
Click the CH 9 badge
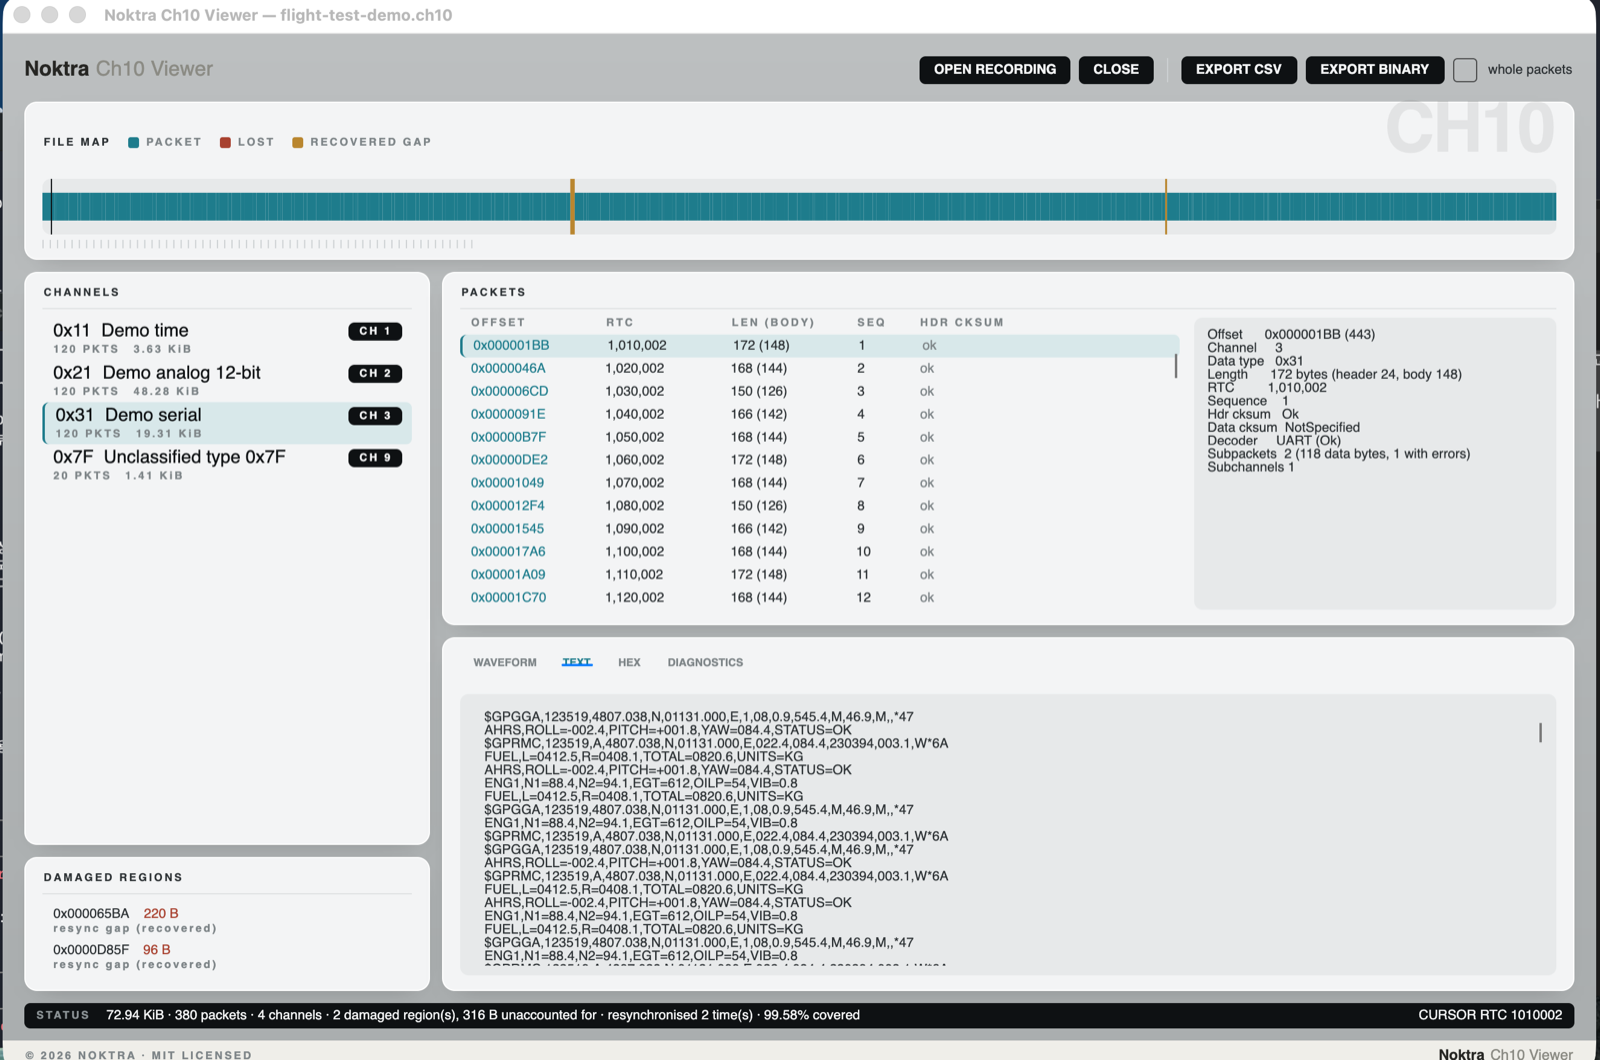pos(375,457)
